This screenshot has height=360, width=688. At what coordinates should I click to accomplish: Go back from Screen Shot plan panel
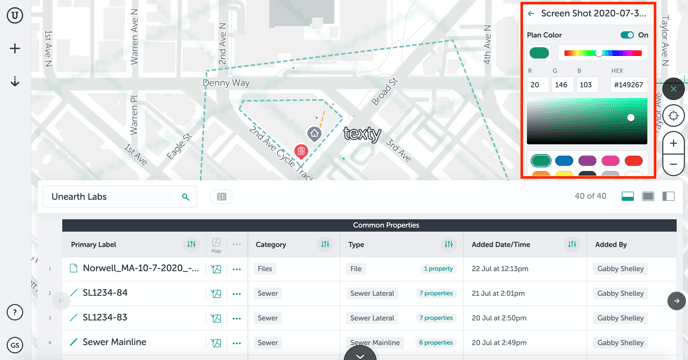click(x=531, y=14)
